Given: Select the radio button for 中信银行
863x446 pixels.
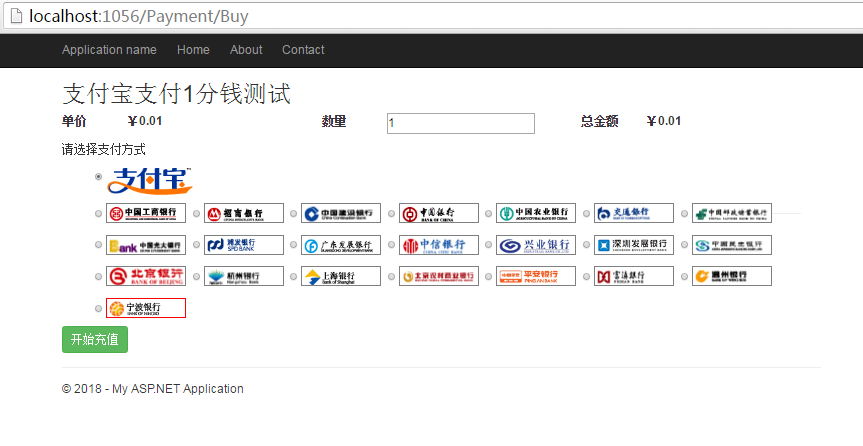Looking at the screenshot, I should pyautogui.click(x=391, y=244).
